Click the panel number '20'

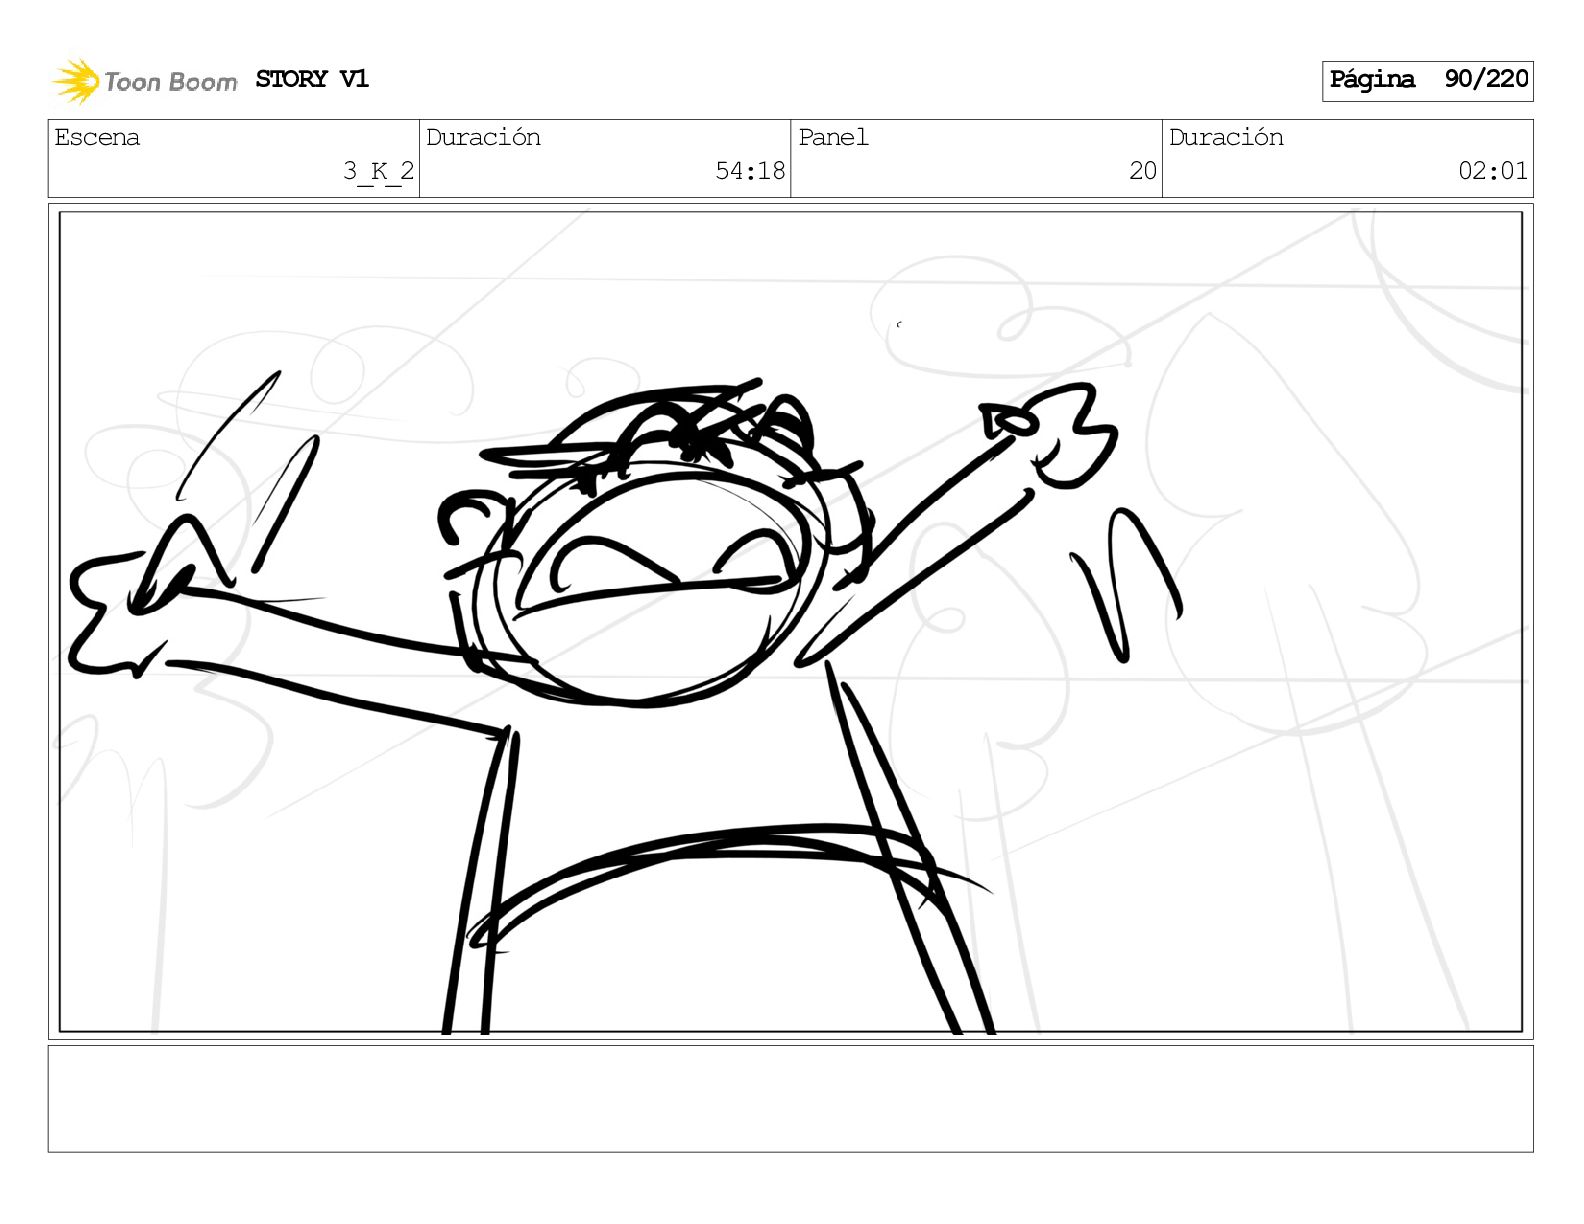point(1143,171)
